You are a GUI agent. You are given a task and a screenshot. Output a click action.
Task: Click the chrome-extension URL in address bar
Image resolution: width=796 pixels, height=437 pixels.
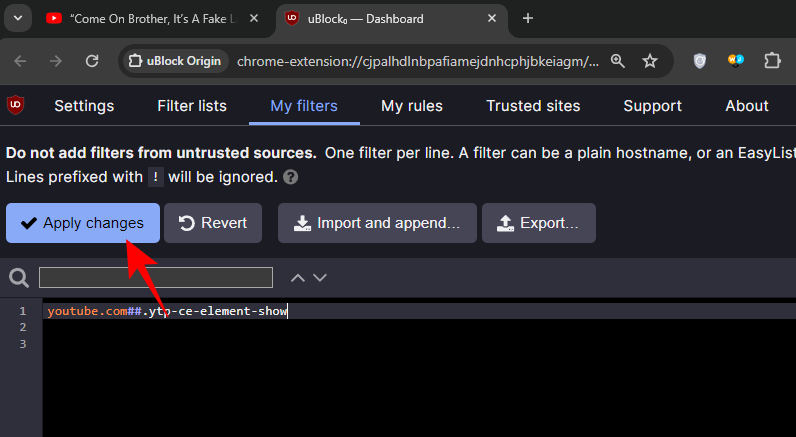click(x=418, y=61)
